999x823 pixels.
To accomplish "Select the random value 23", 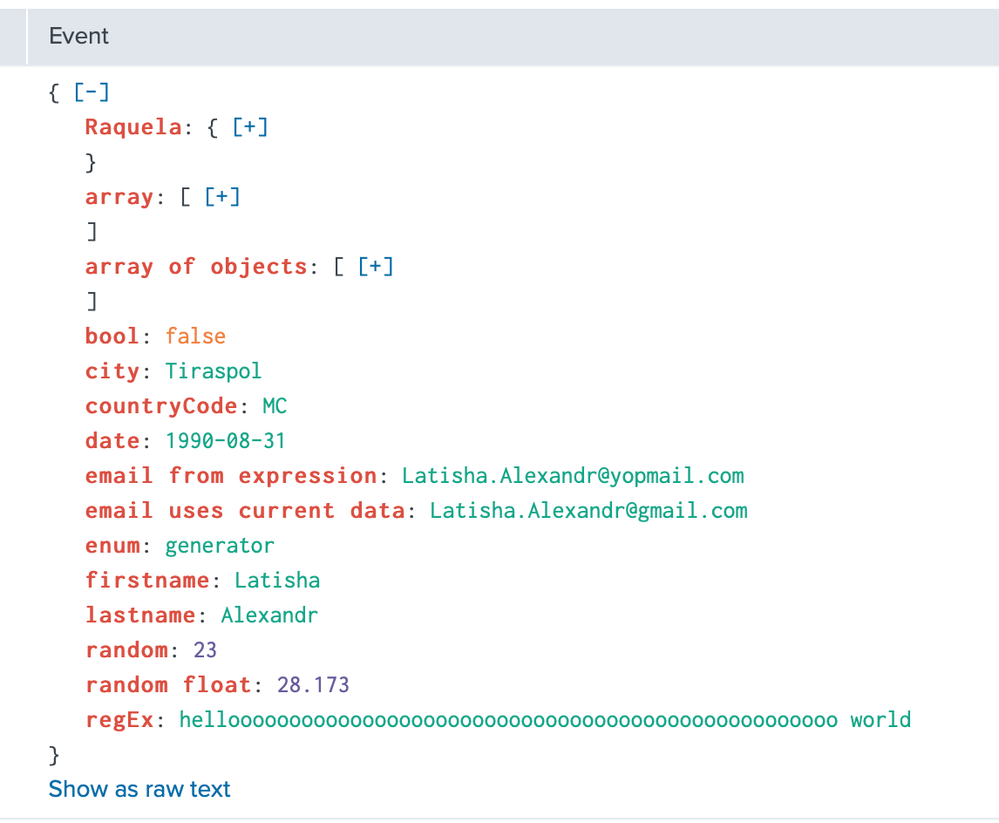I will 205,650.
